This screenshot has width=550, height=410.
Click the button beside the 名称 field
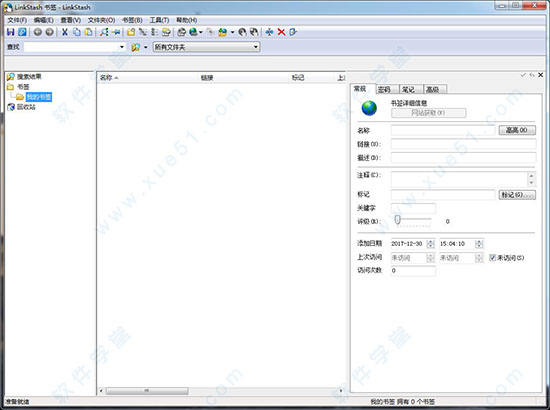(x=517, y=130)
